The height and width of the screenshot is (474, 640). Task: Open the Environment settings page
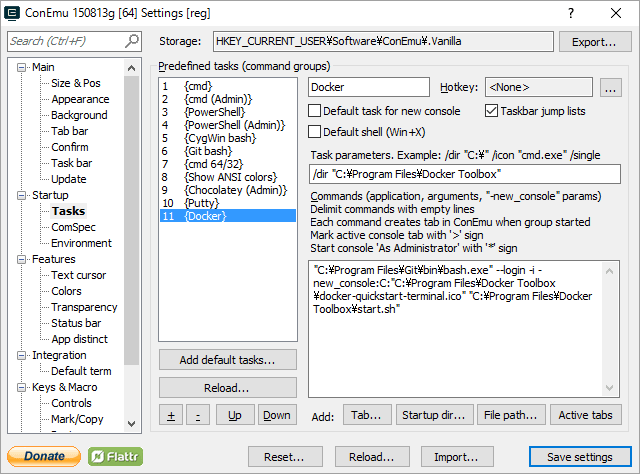tap(81, 243)
